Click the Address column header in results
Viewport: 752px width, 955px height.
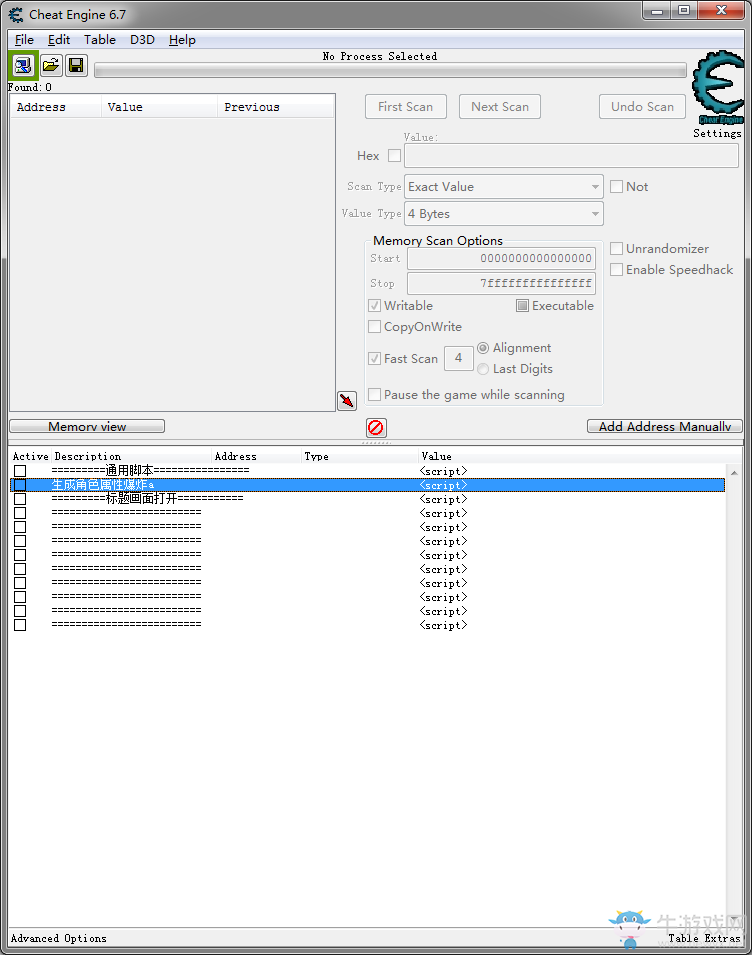(x=56, y=107)
